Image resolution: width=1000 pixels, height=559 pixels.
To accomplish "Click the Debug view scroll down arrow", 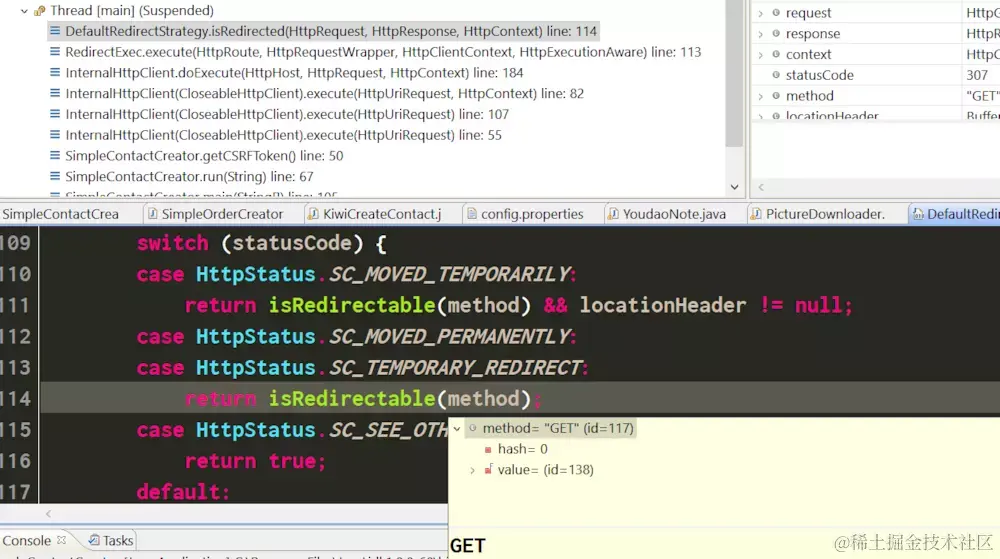I will [x=734, y=187].
